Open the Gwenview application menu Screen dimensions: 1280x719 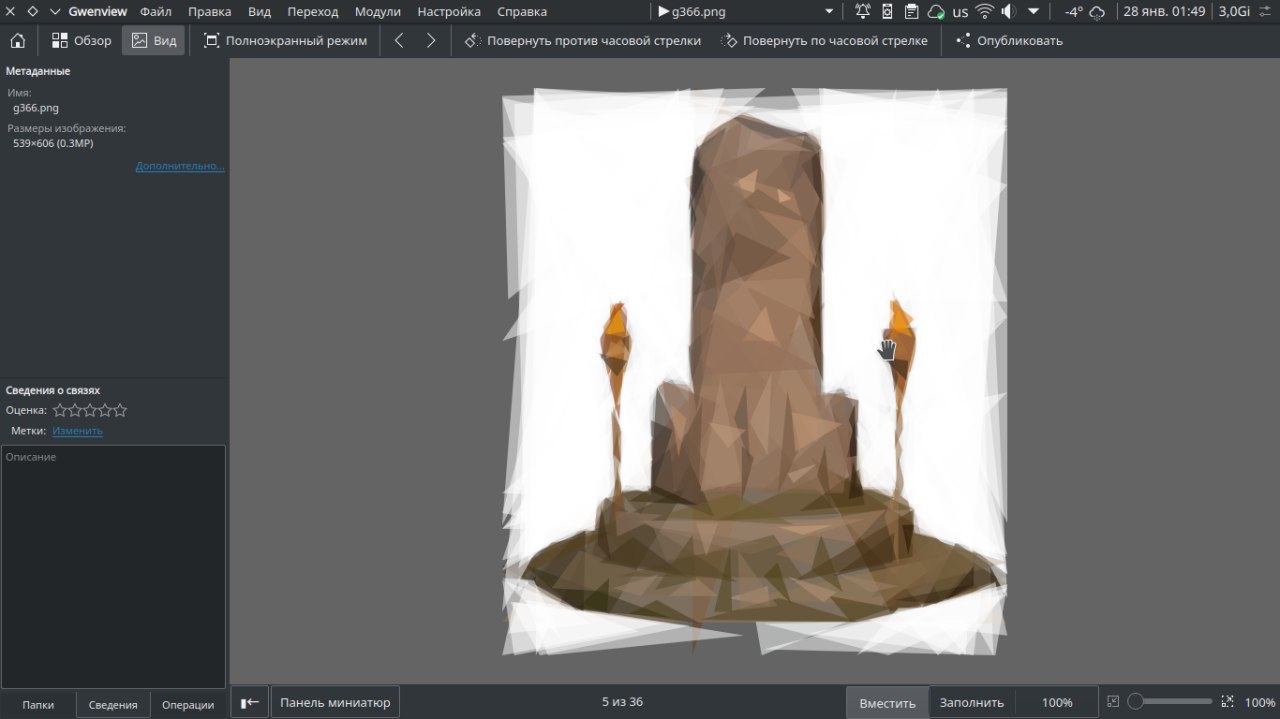click(98, 12)
